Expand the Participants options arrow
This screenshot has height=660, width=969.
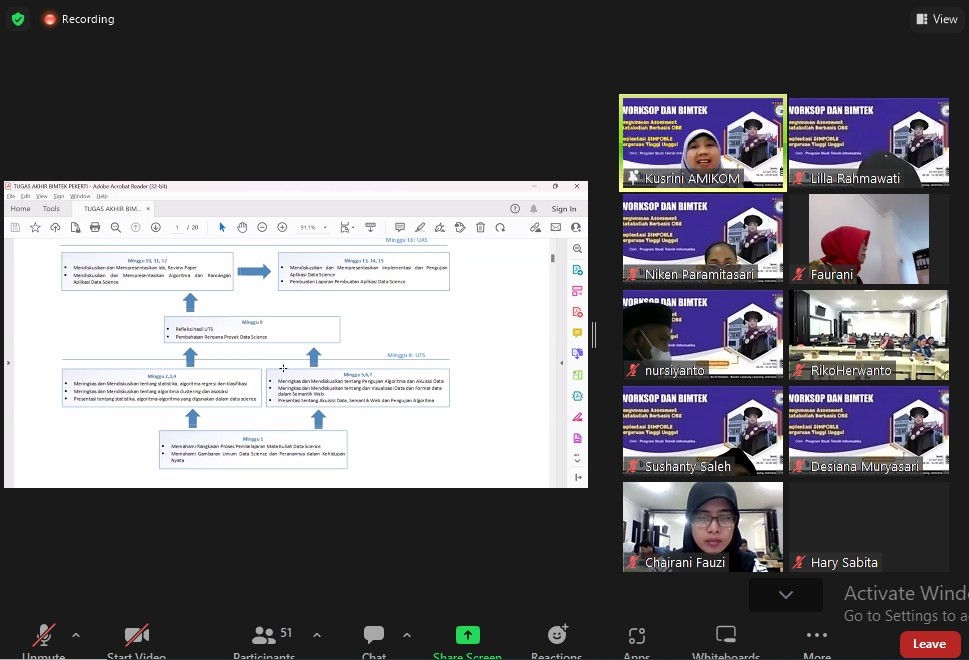(x=316, y=635)
